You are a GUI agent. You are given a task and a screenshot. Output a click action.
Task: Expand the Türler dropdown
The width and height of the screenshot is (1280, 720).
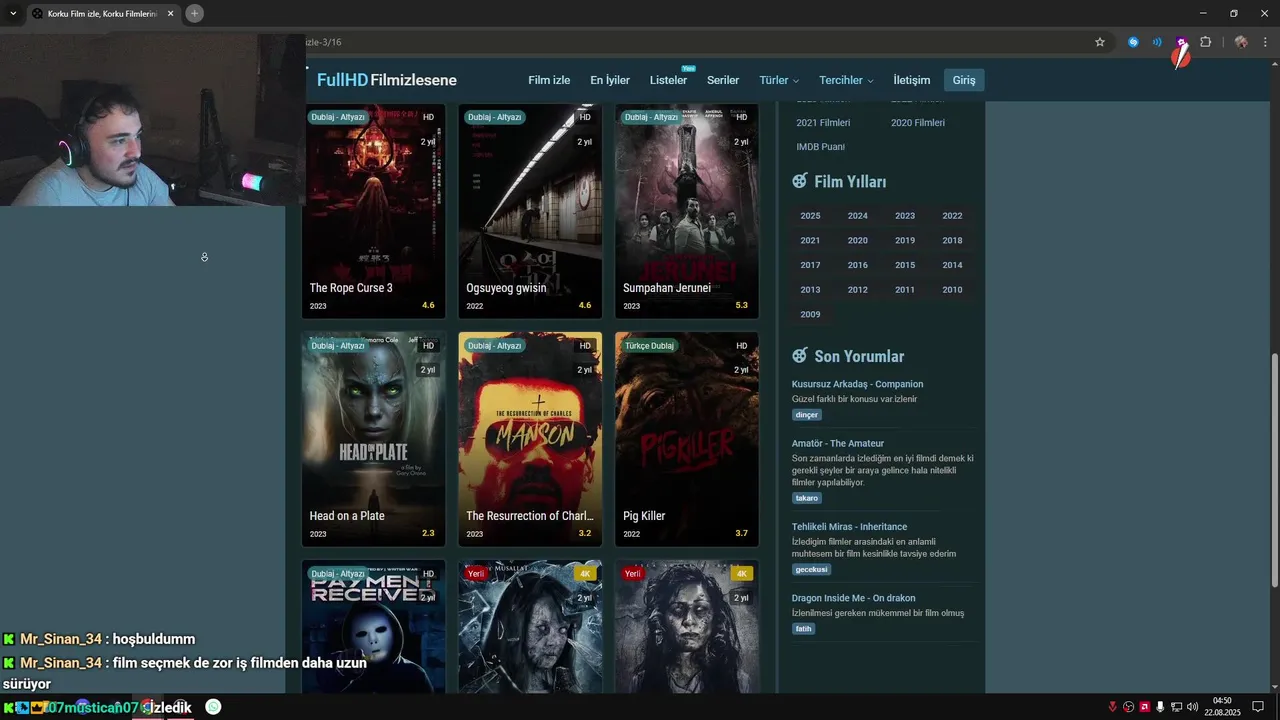pos(779,80)
